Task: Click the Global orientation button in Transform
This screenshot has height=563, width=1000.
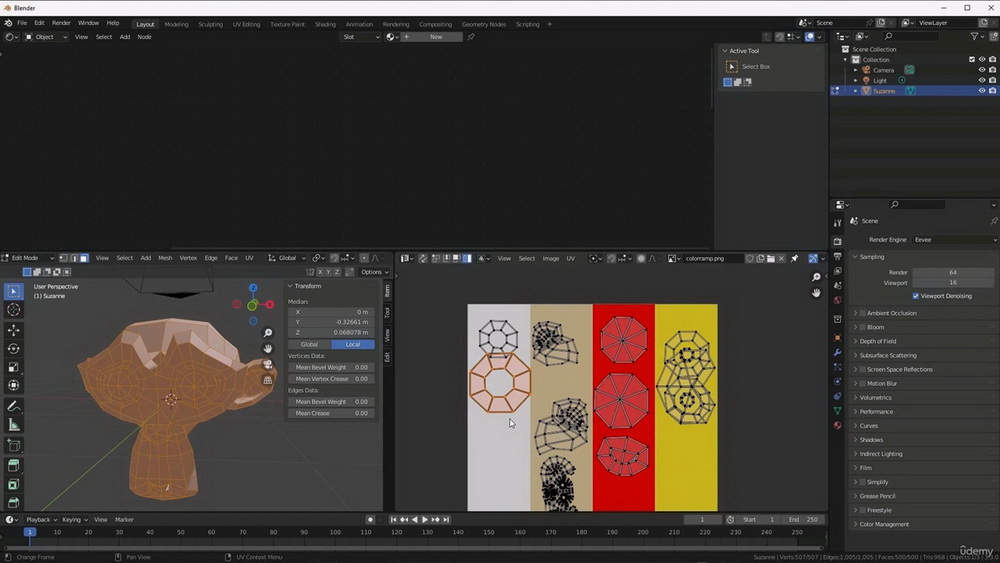Action: click(309, 344)
